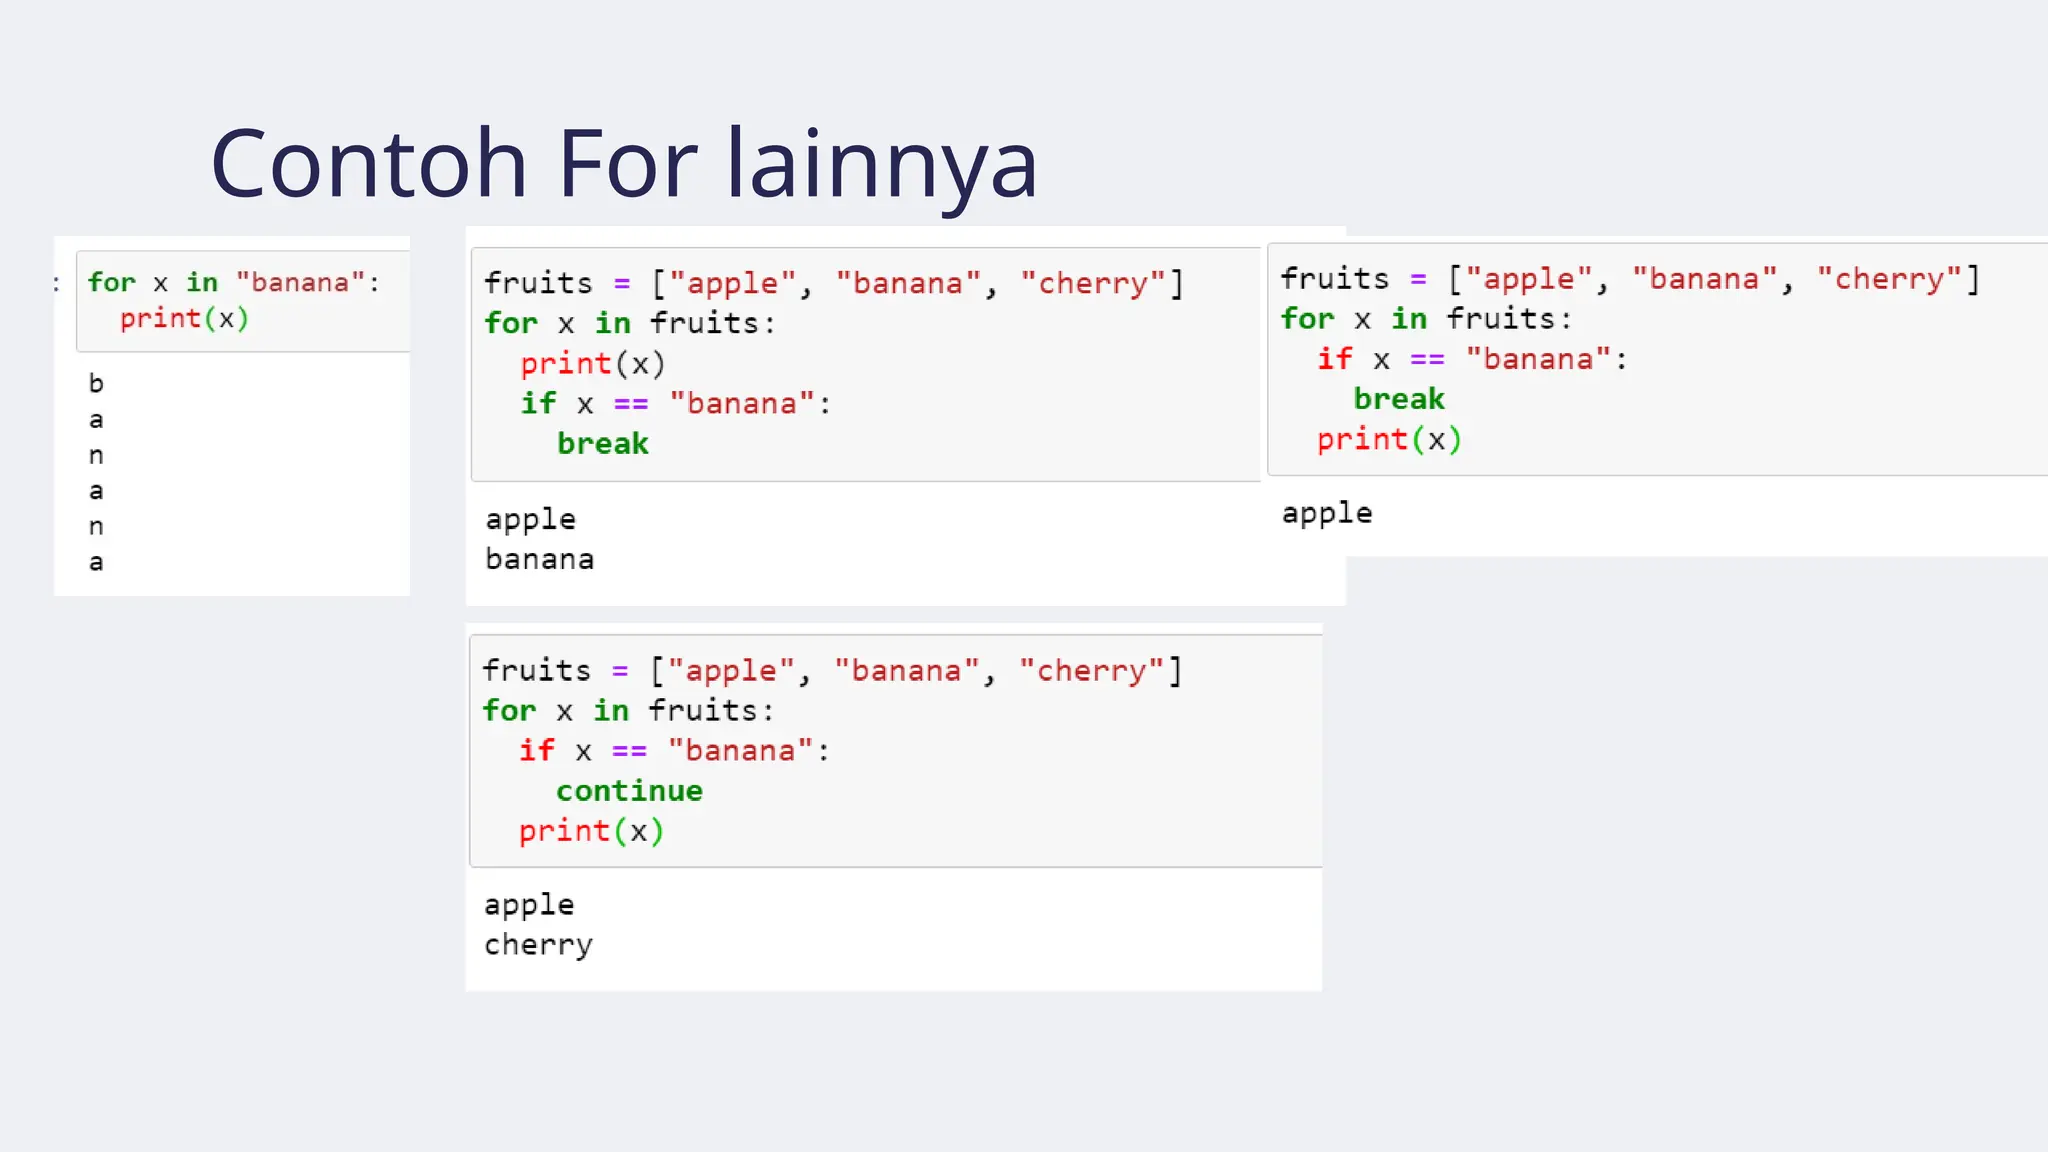Click the 'break' keyword in right cell

(1399, 399)
